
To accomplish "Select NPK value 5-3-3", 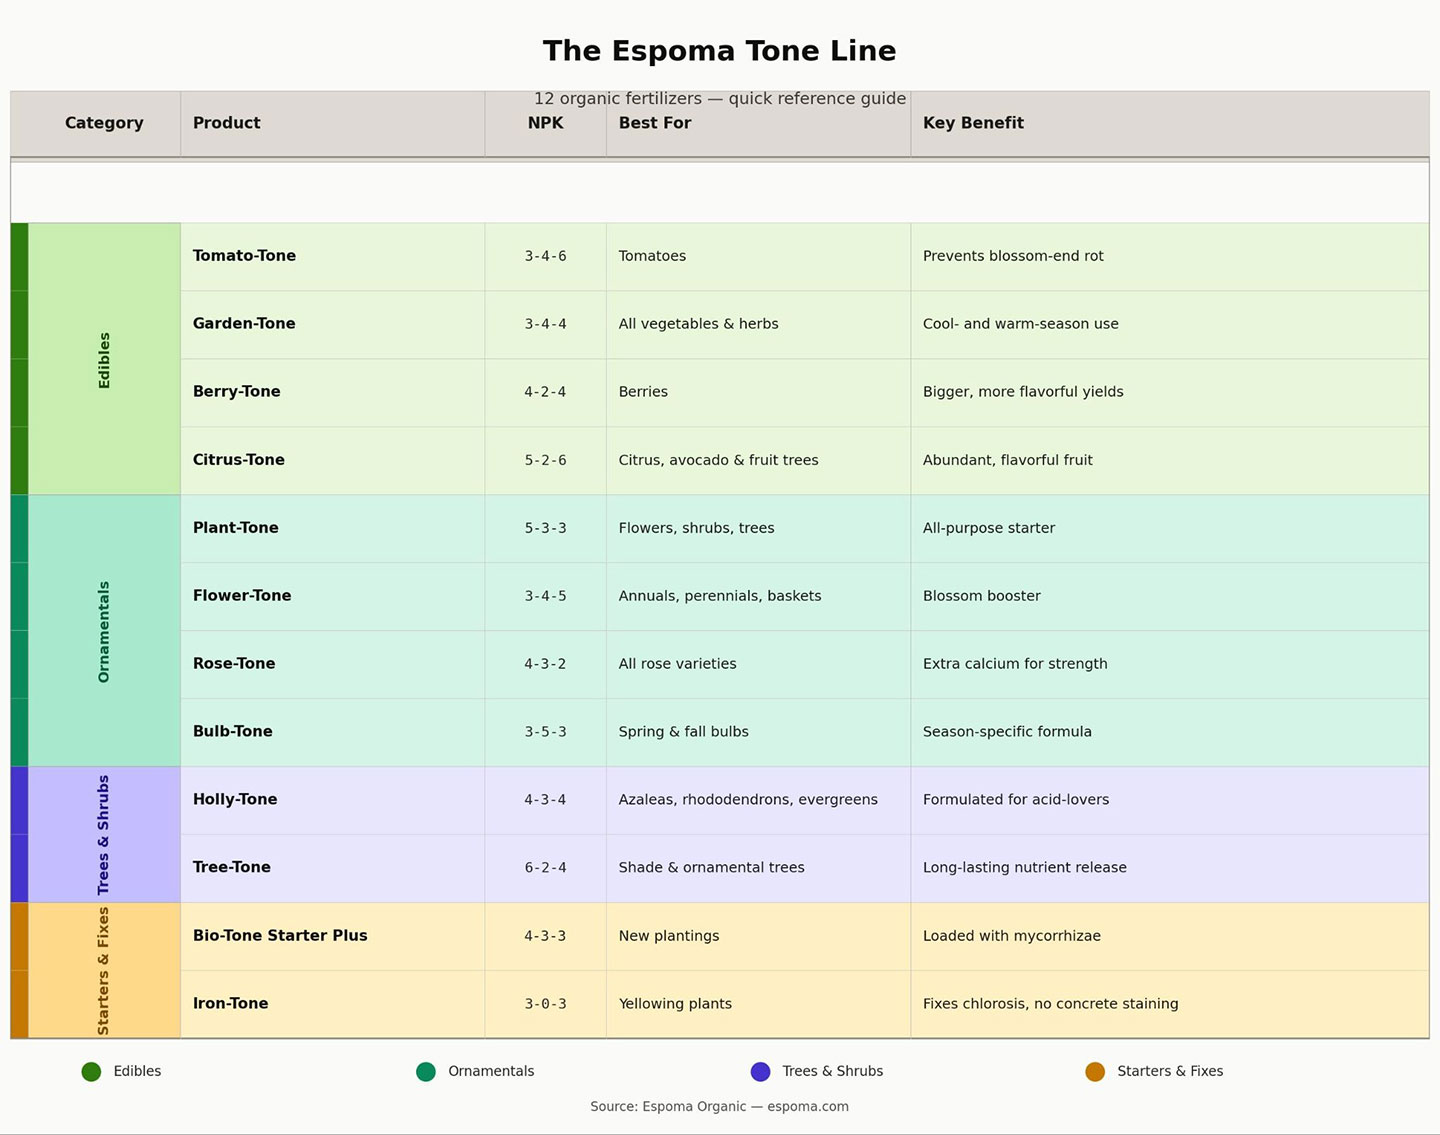I will (545, 528).
